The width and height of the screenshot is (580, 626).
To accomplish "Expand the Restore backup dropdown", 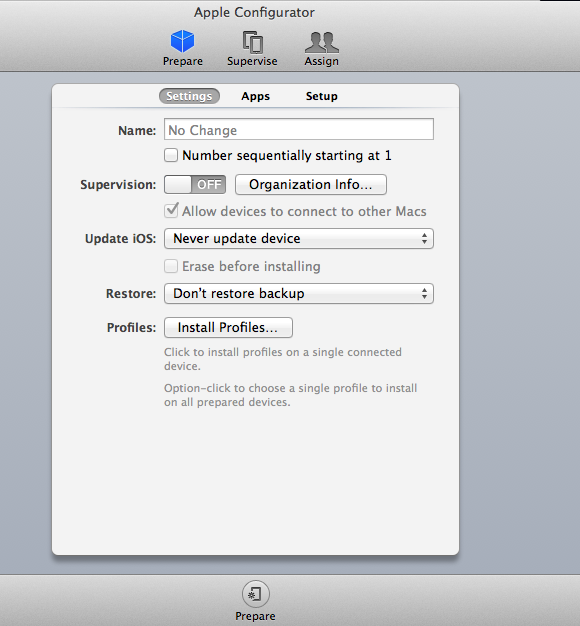I will click(299, 294).
